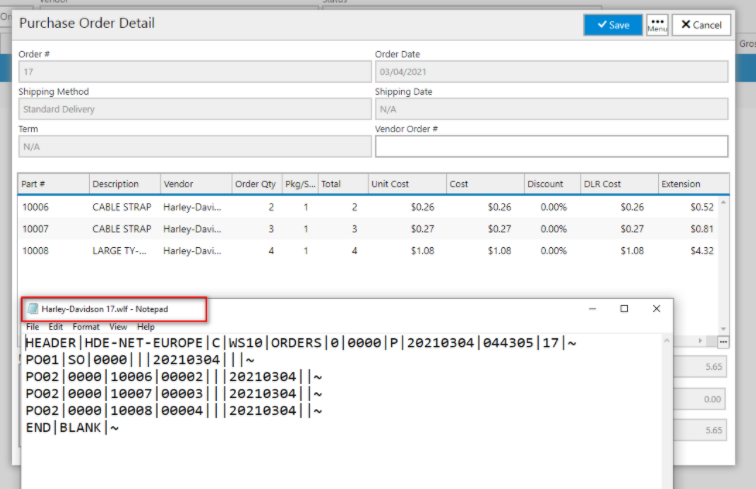Open Notepad File menu
Screen dimensions: 756x489
(33, 326)
